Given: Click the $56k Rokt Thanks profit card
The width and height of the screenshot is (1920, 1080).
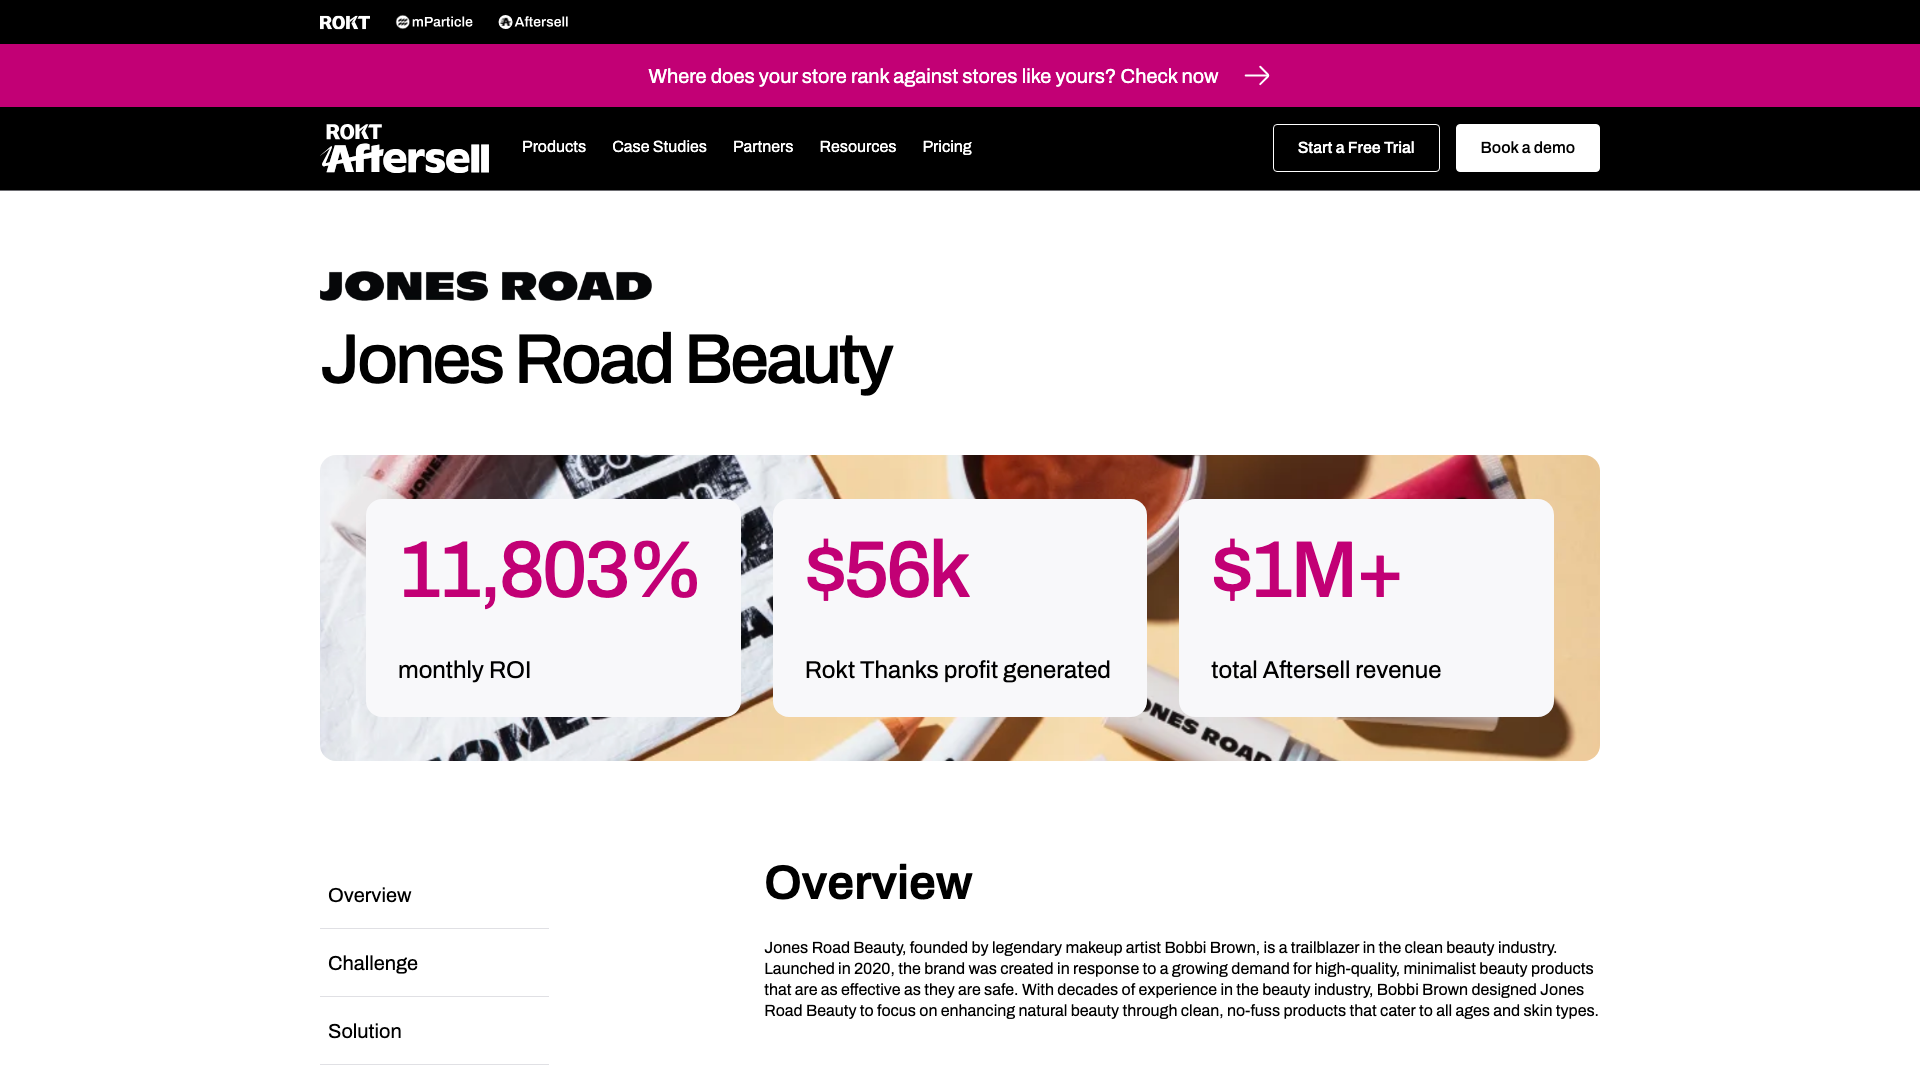Looking at the screenshot, I should tap(960, 608).
